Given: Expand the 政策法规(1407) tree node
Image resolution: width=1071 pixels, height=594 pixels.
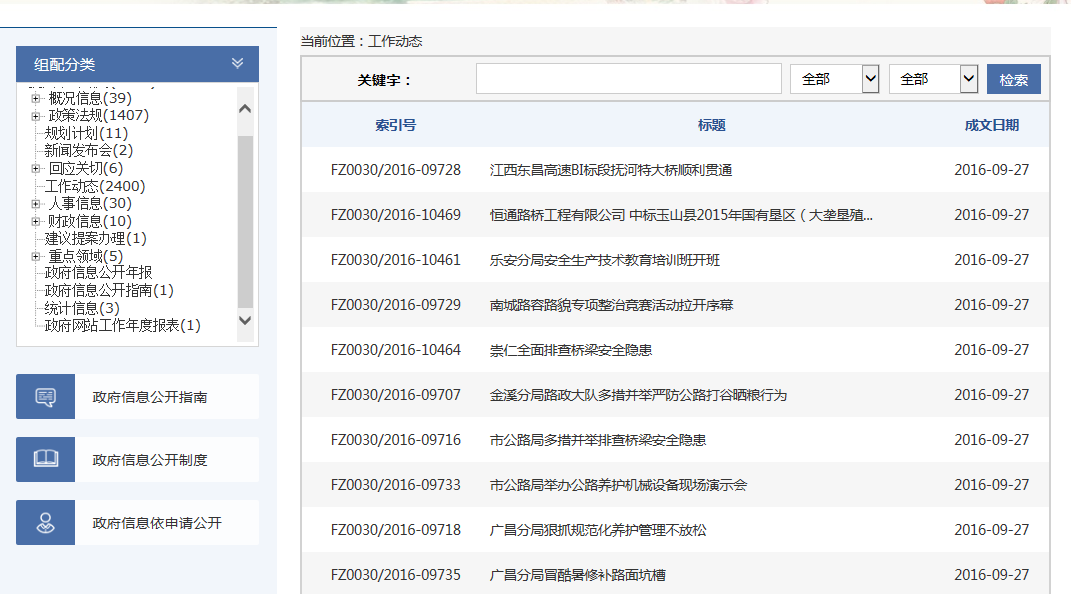Looking at the screenshot, I should click(36, 116).
